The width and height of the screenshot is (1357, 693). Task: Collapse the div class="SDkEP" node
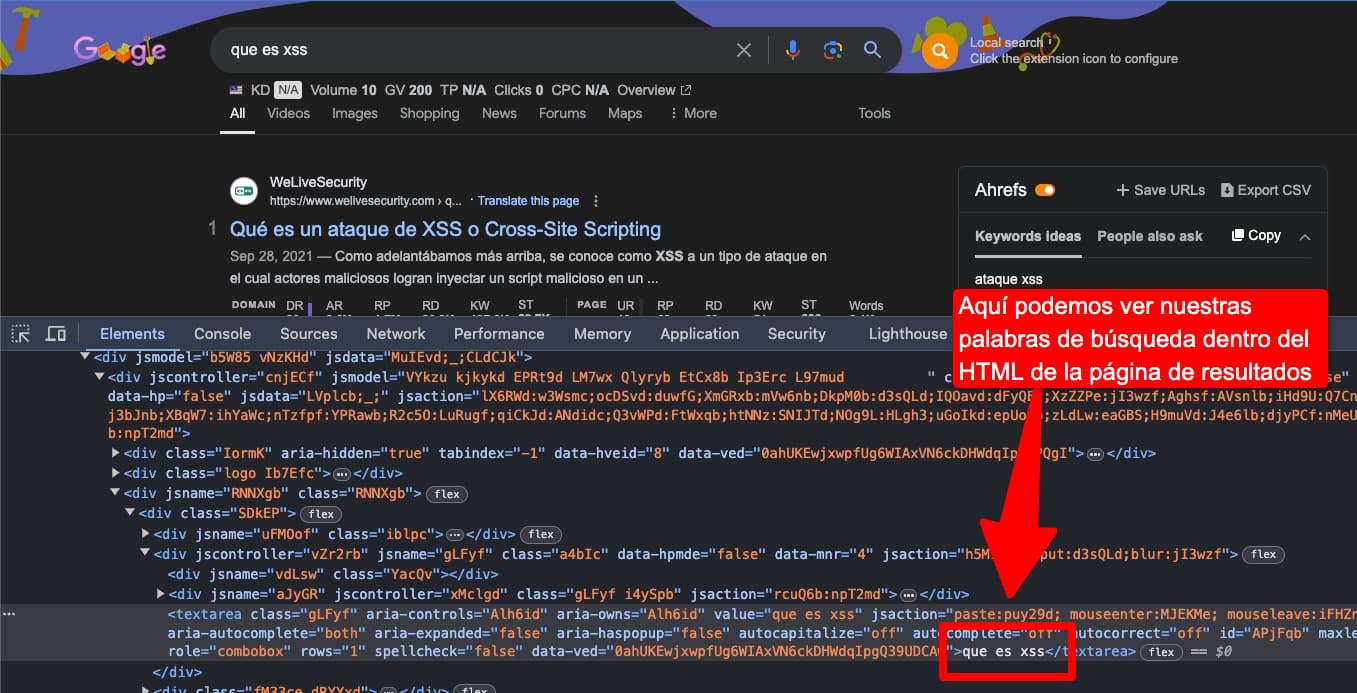coord(129,513)
